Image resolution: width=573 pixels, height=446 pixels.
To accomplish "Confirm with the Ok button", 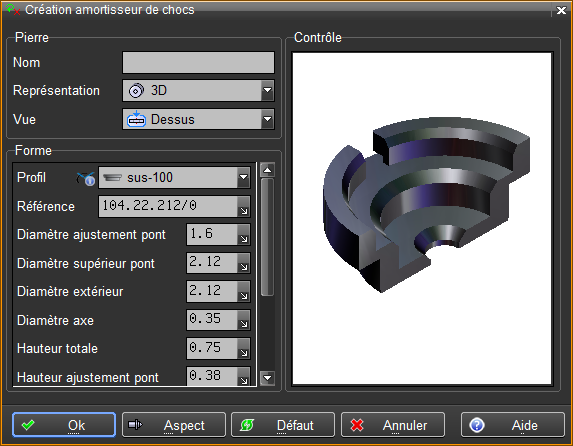I will [x=64, y=425].
